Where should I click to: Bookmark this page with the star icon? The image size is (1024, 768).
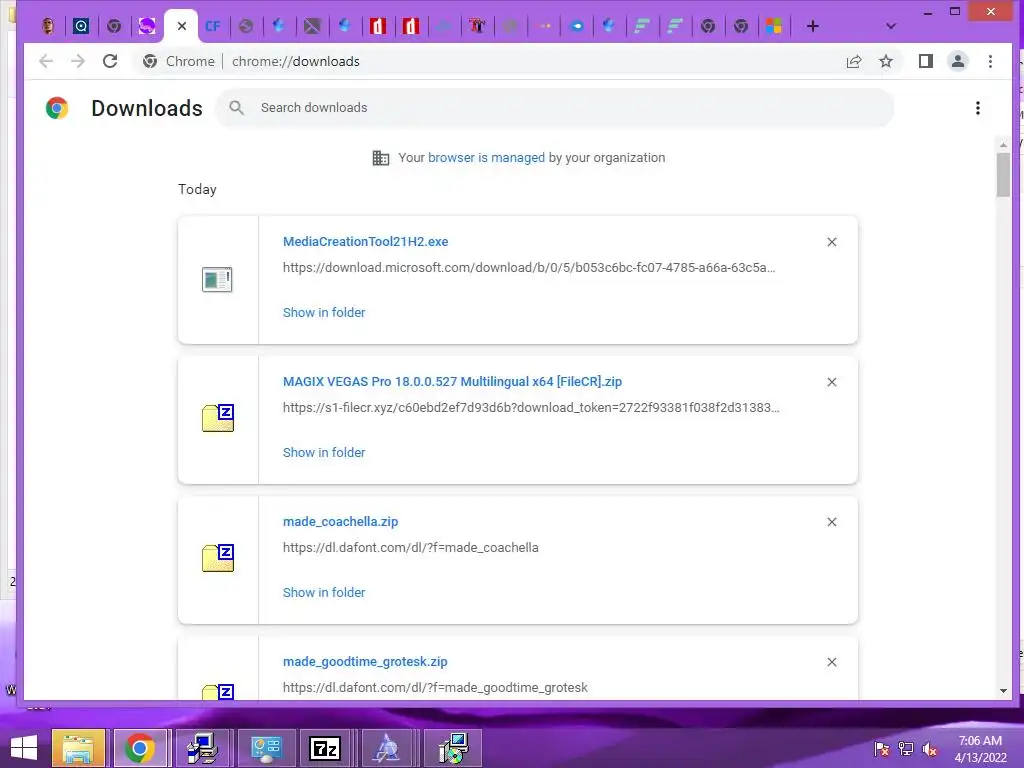point(886,61)
